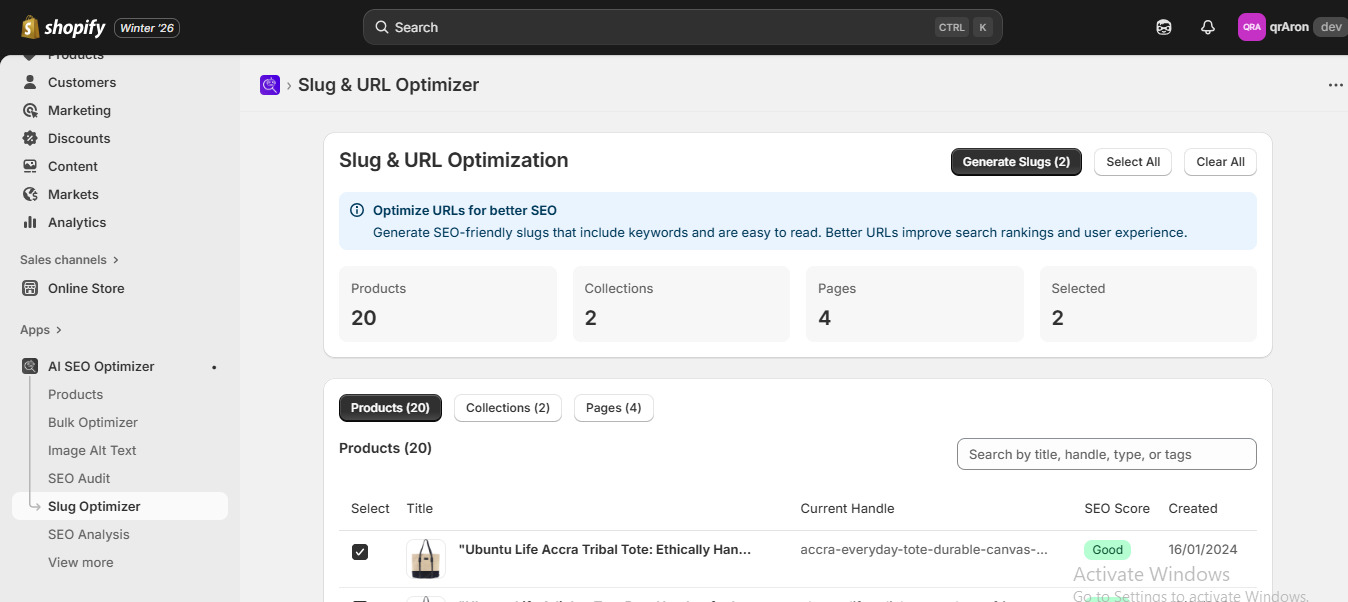The height and width of the screenshot is (602, 1348).
Task: Click the purple app icon in breadcrumb
Action: pos(269,85)
